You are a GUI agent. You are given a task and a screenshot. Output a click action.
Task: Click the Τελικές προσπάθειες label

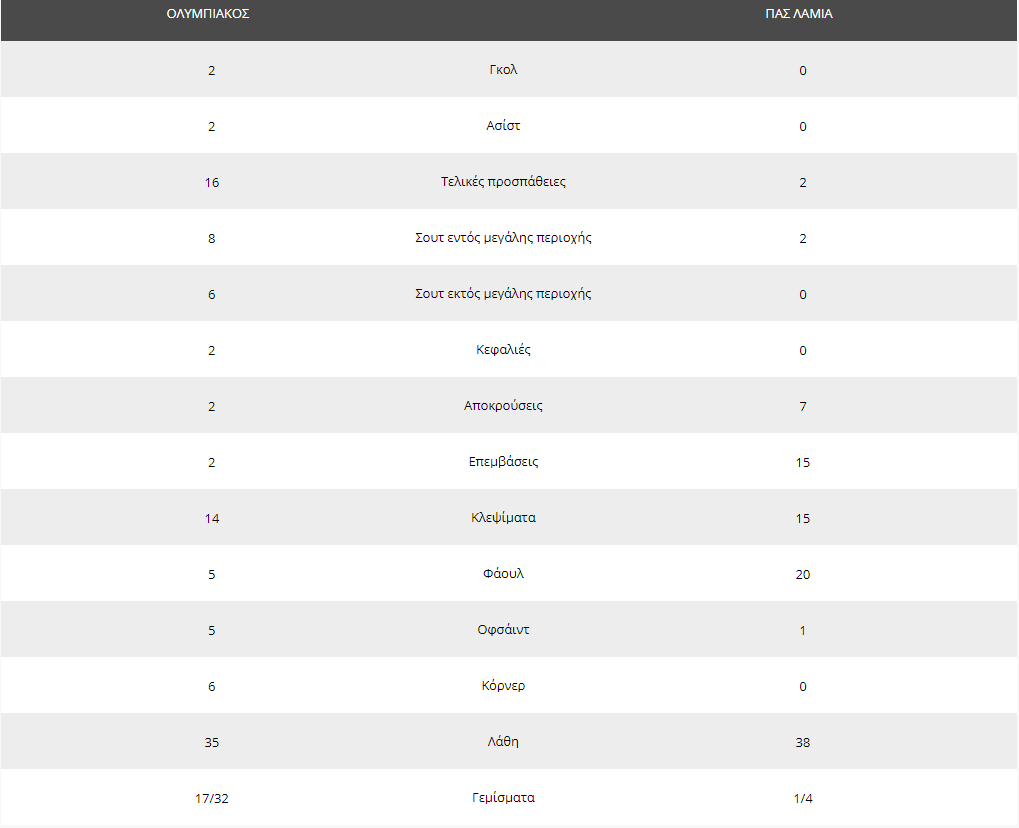coord(503,182)
